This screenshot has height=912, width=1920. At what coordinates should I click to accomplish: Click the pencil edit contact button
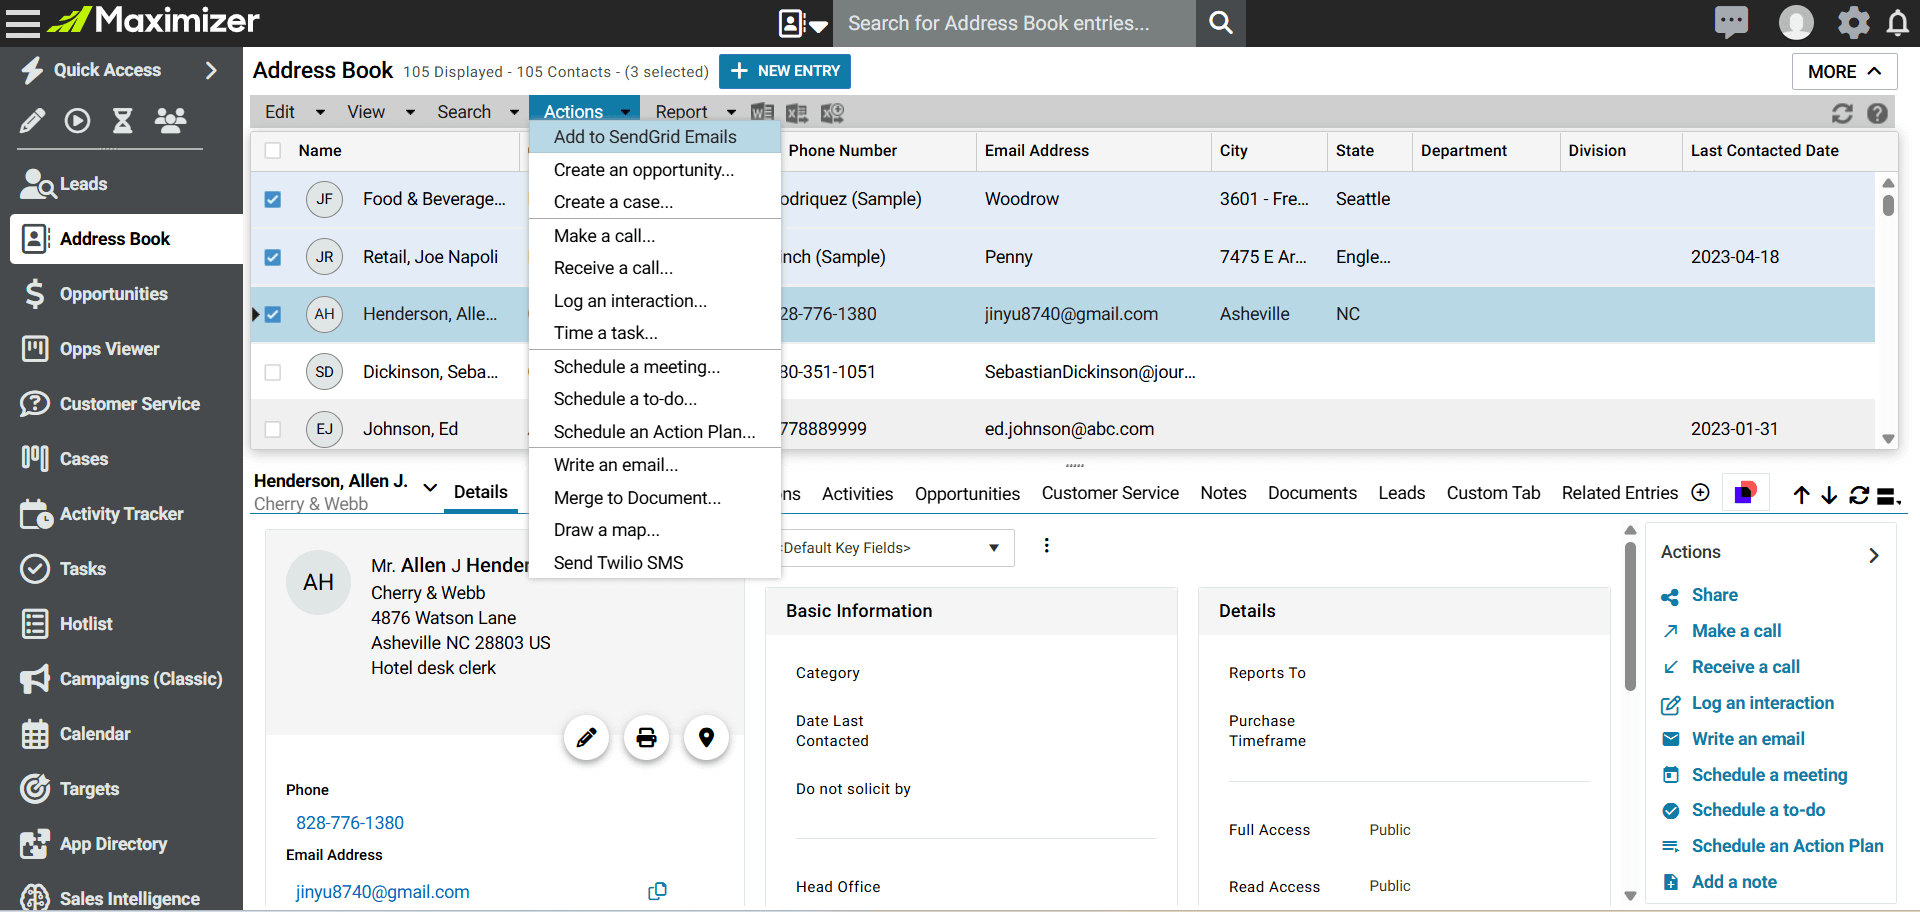(586, 738)
